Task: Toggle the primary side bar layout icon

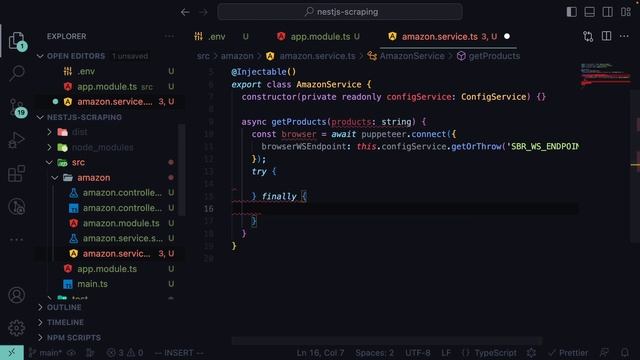Action: click(571, 12)
